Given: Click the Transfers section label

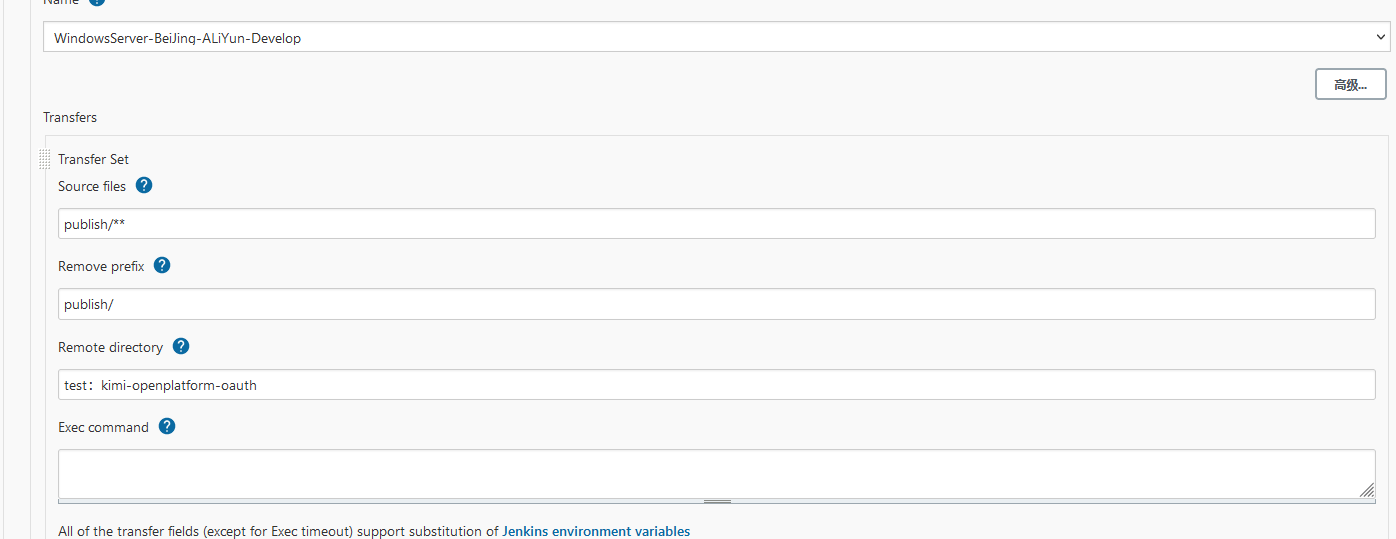Looking at the screenshot, I should pyautogui.click(x=70, y=117).
